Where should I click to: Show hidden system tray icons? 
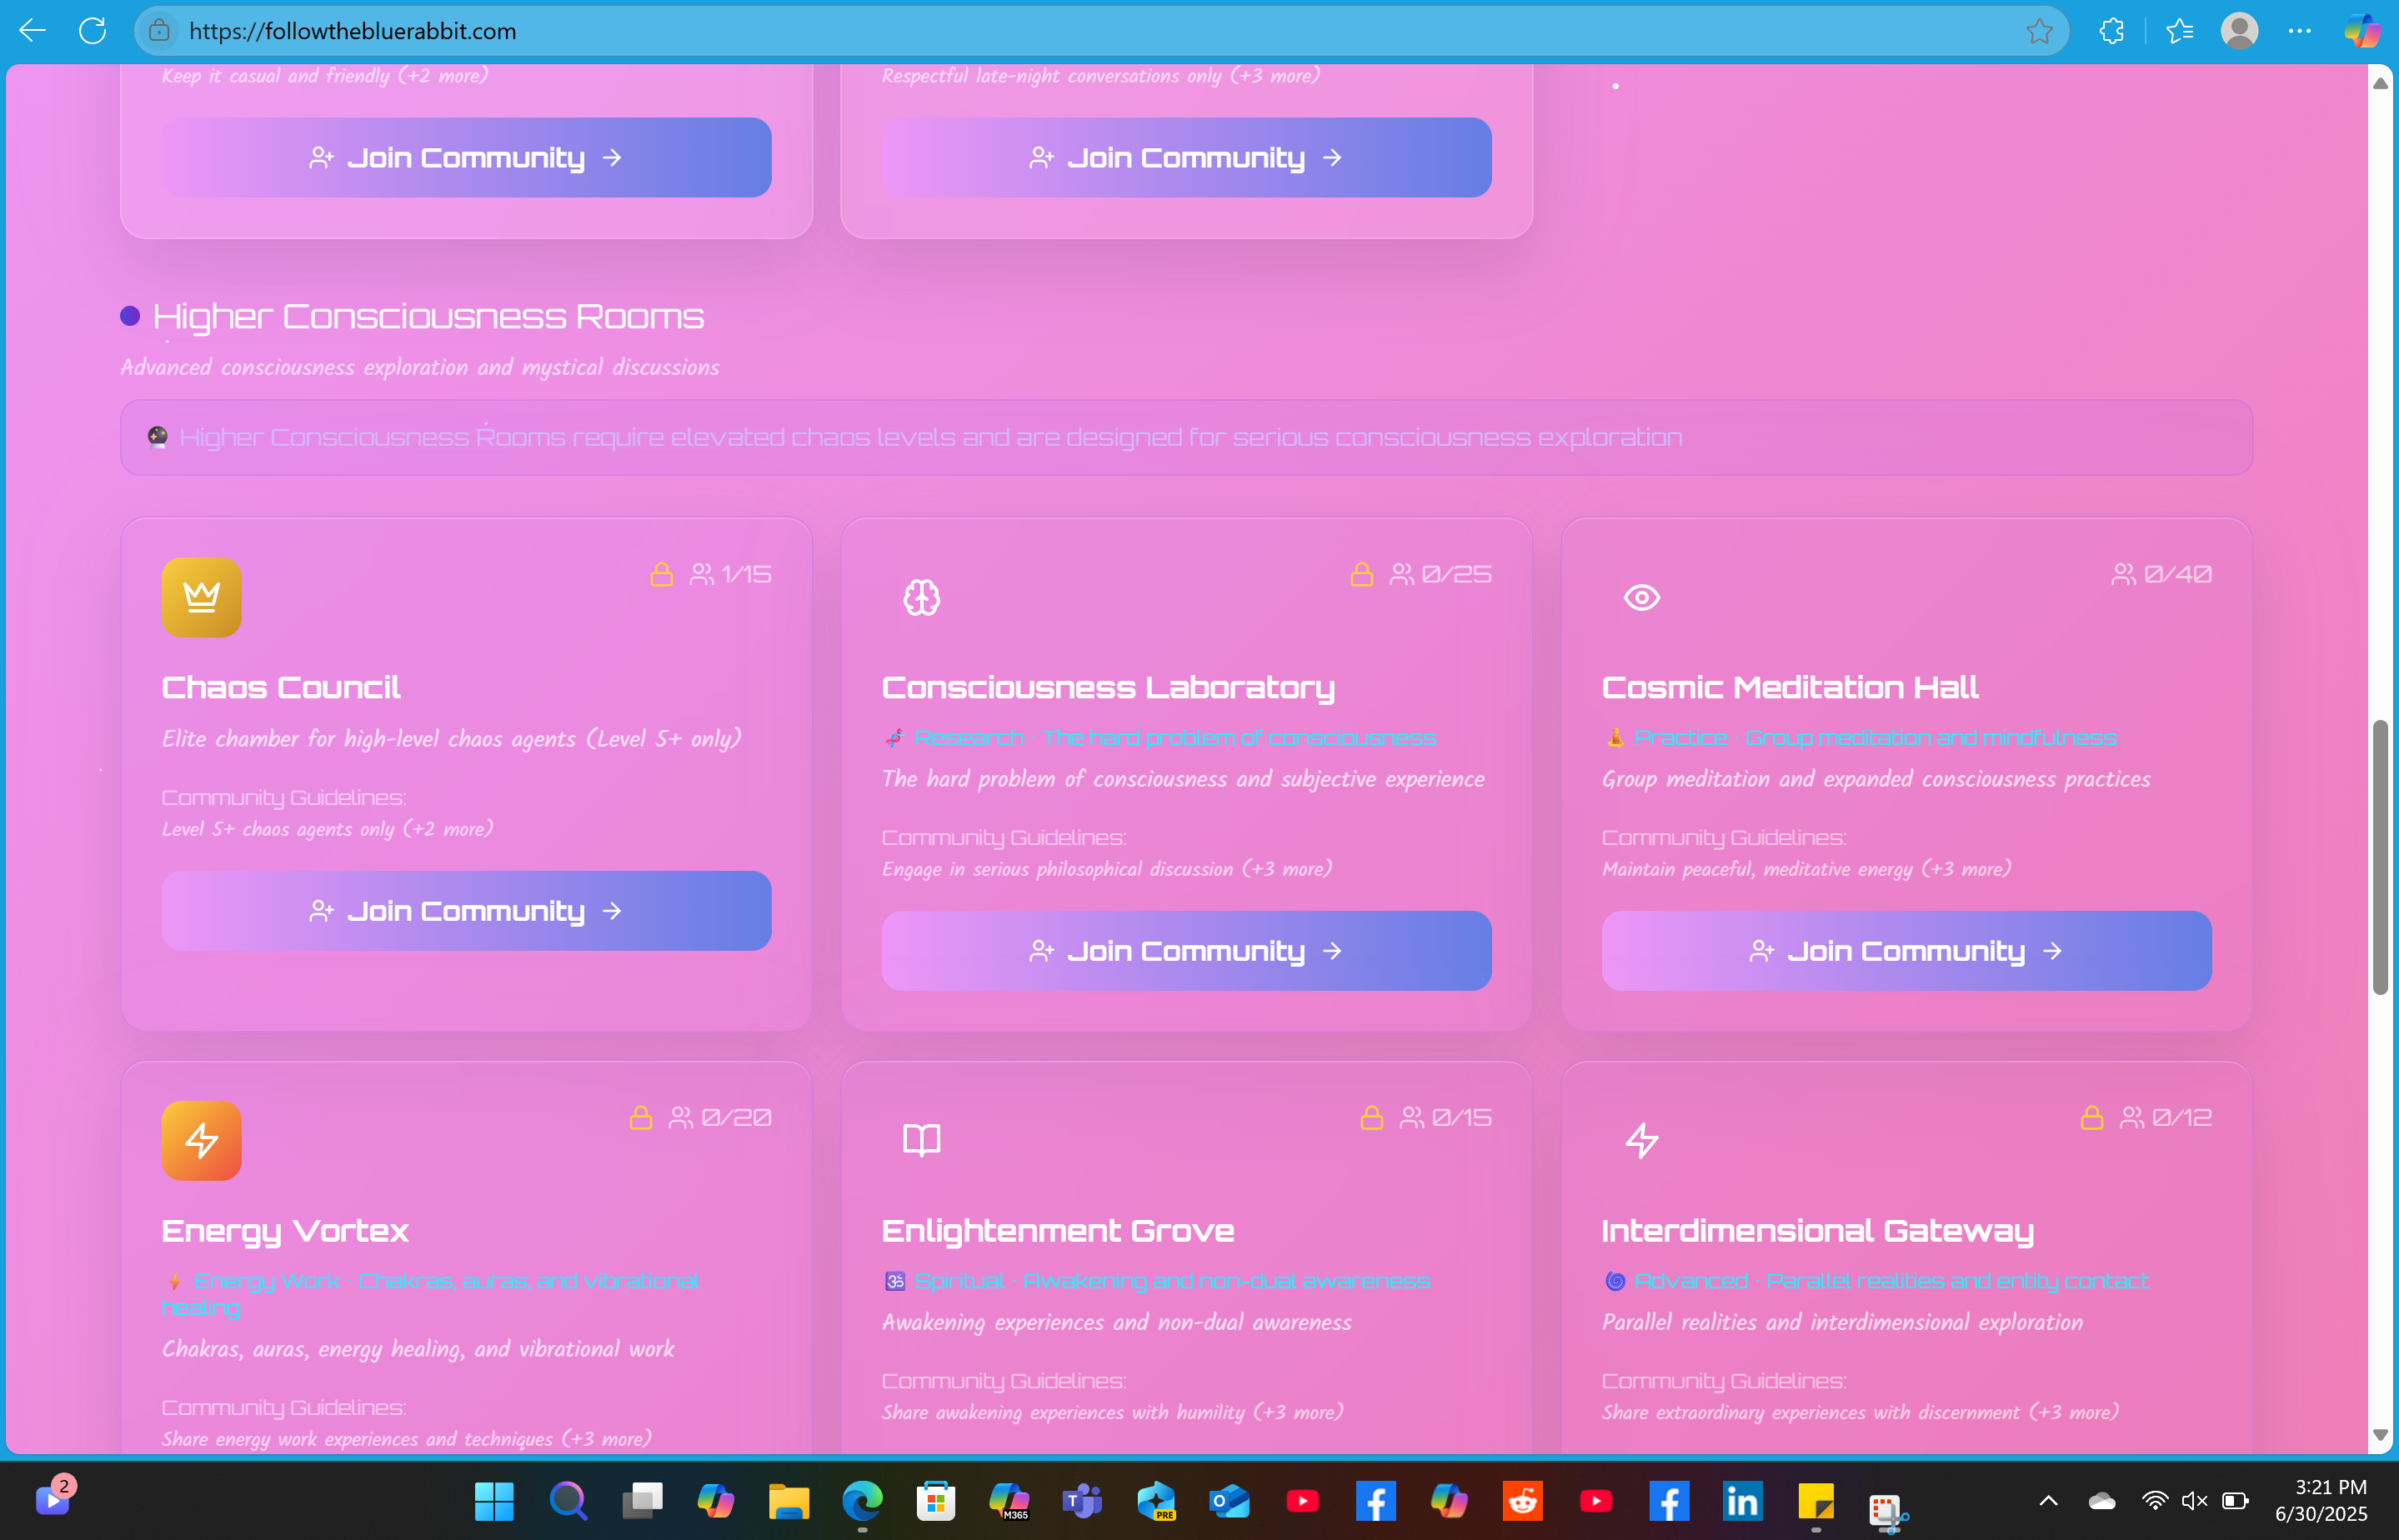2047,1501
